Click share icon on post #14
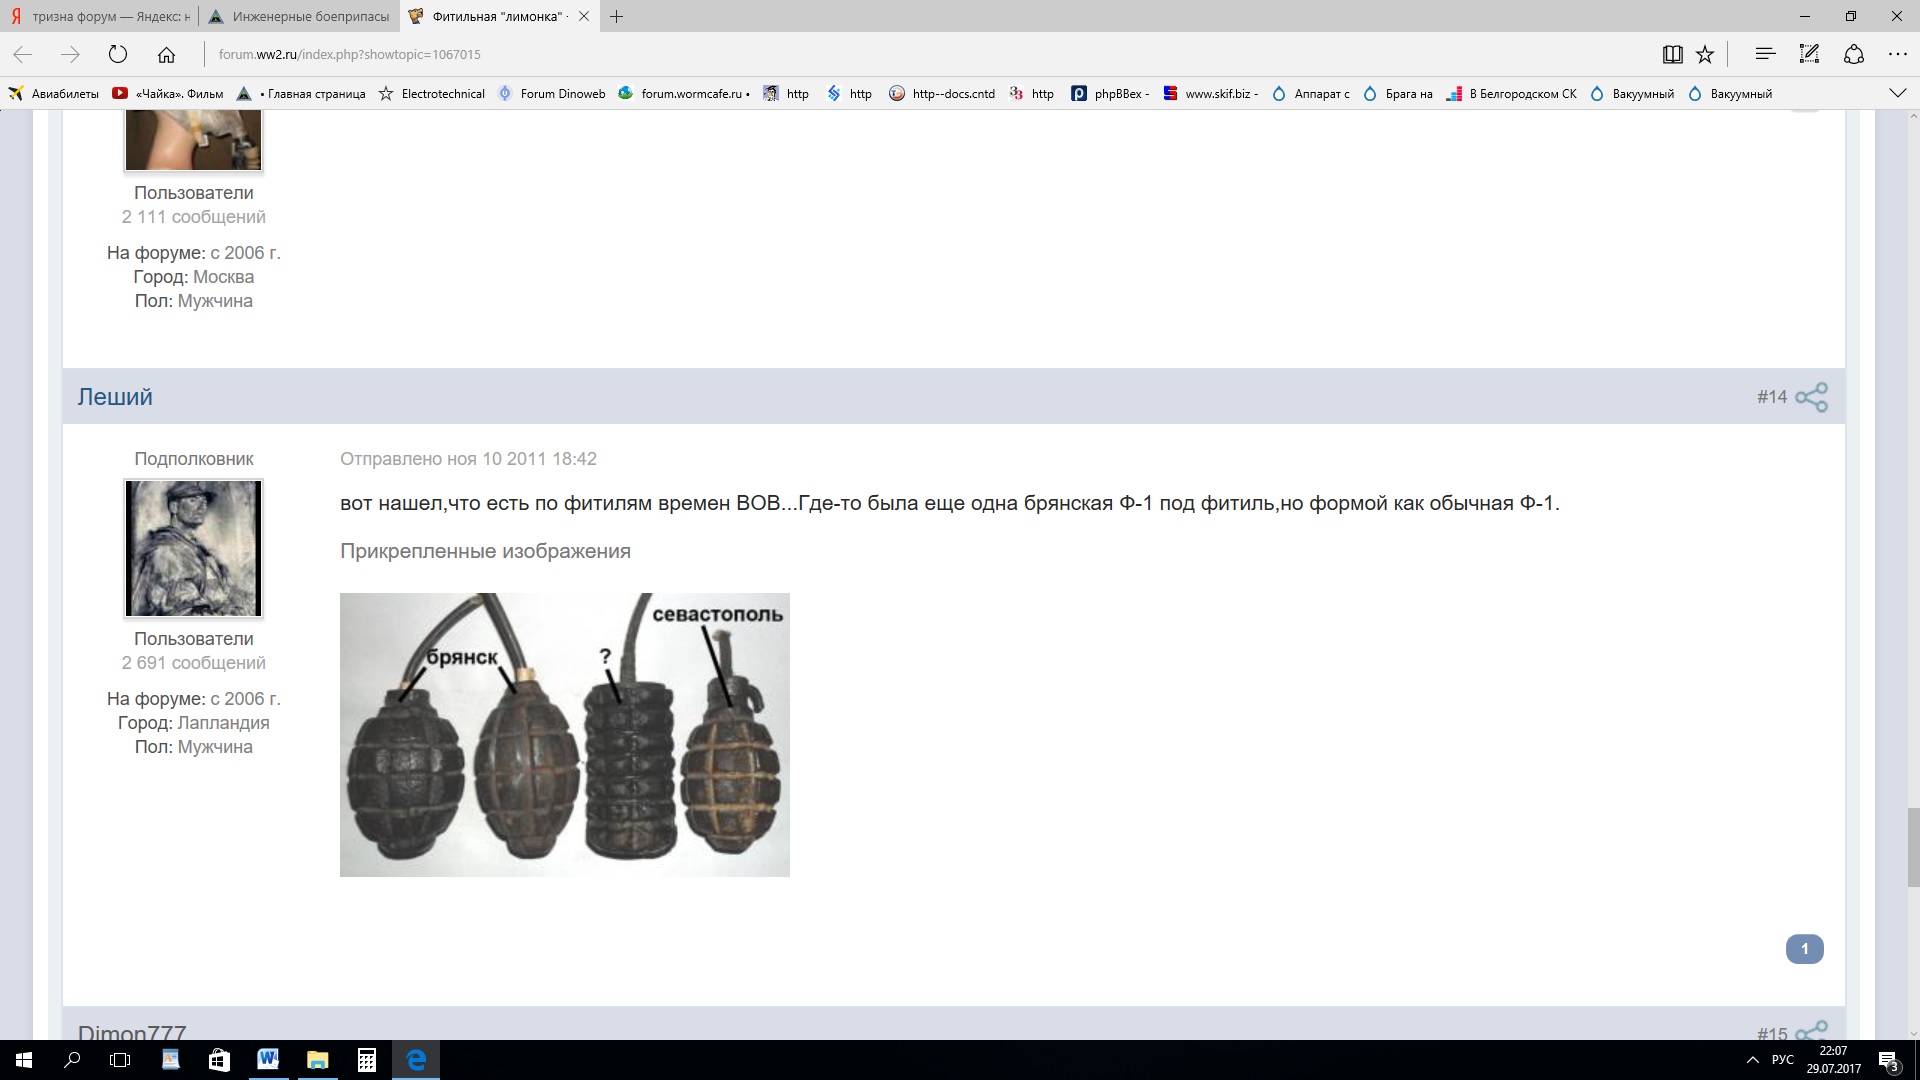This screenshot has width=1920, height=1080. coord(1811,397)
